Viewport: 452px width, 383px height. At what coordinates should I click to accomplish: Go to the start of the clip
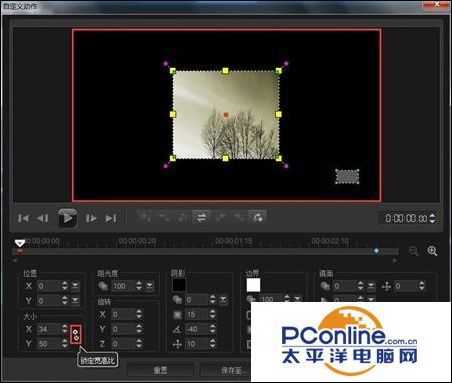(x=23, y=218)
